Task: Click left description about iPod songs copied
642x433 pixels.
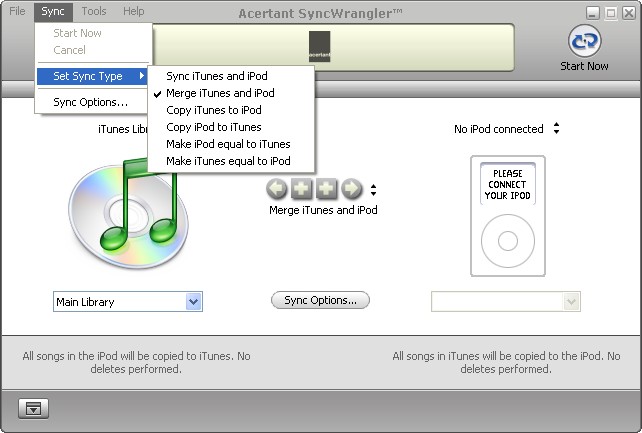Action: click(136, 363)
